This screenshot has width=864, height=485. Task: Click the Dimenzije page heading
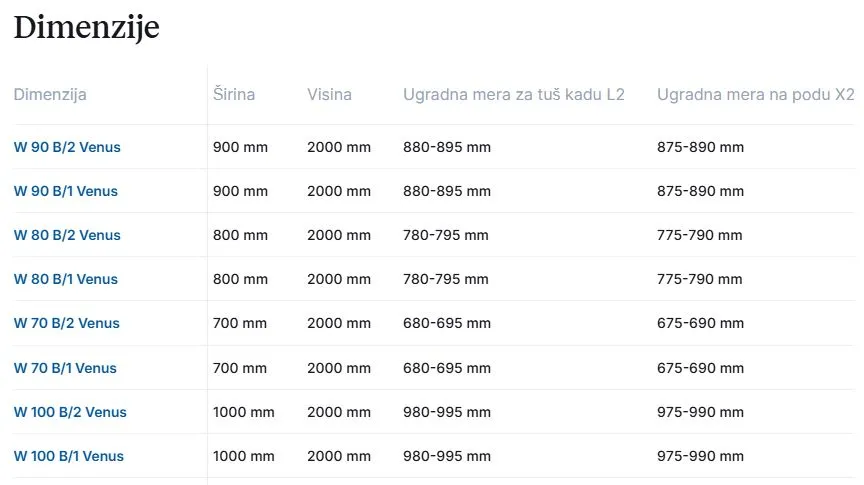[x=86, y=27]
